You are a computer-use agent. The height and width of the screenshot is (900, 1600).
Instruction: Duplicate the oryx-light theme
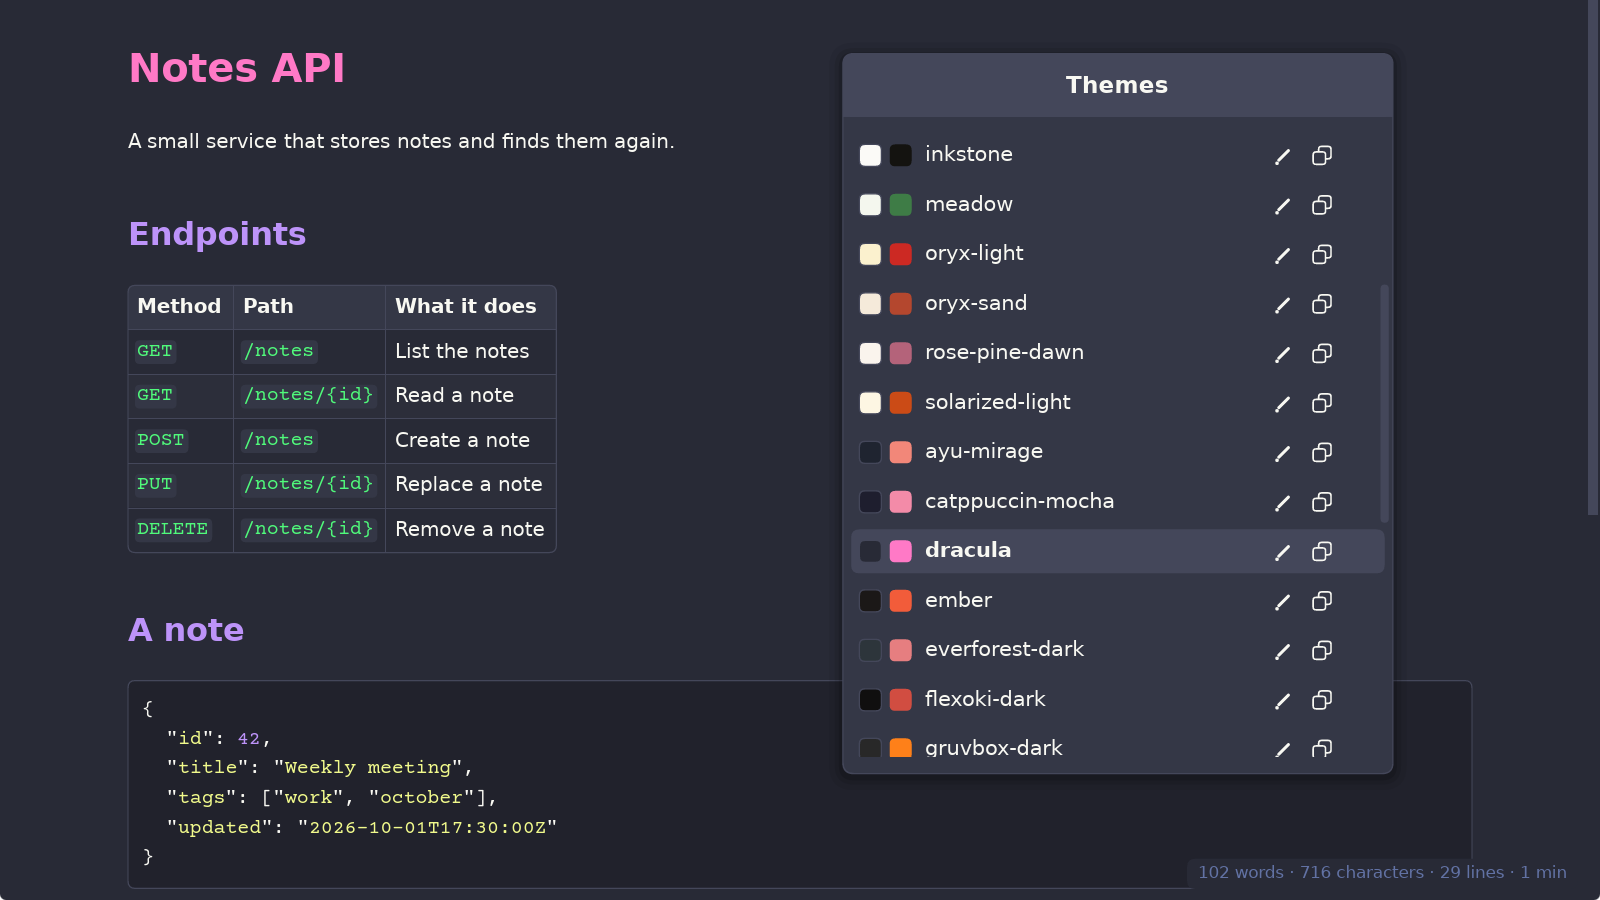click(x=1322, y=254)
